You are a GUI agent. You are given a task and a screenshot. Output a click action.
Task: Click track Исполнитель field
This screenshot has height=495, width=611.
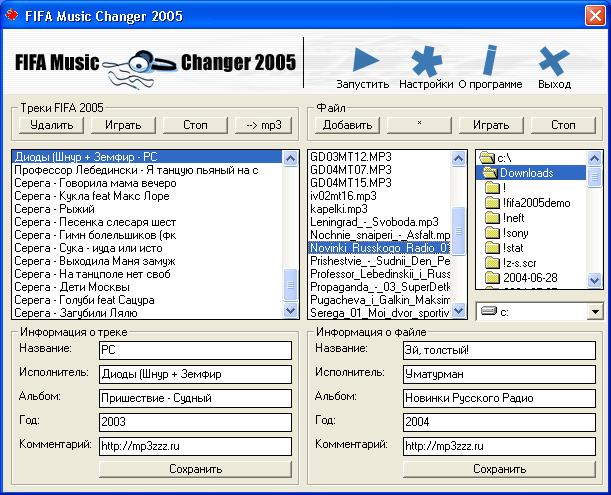tap(195, 374)
